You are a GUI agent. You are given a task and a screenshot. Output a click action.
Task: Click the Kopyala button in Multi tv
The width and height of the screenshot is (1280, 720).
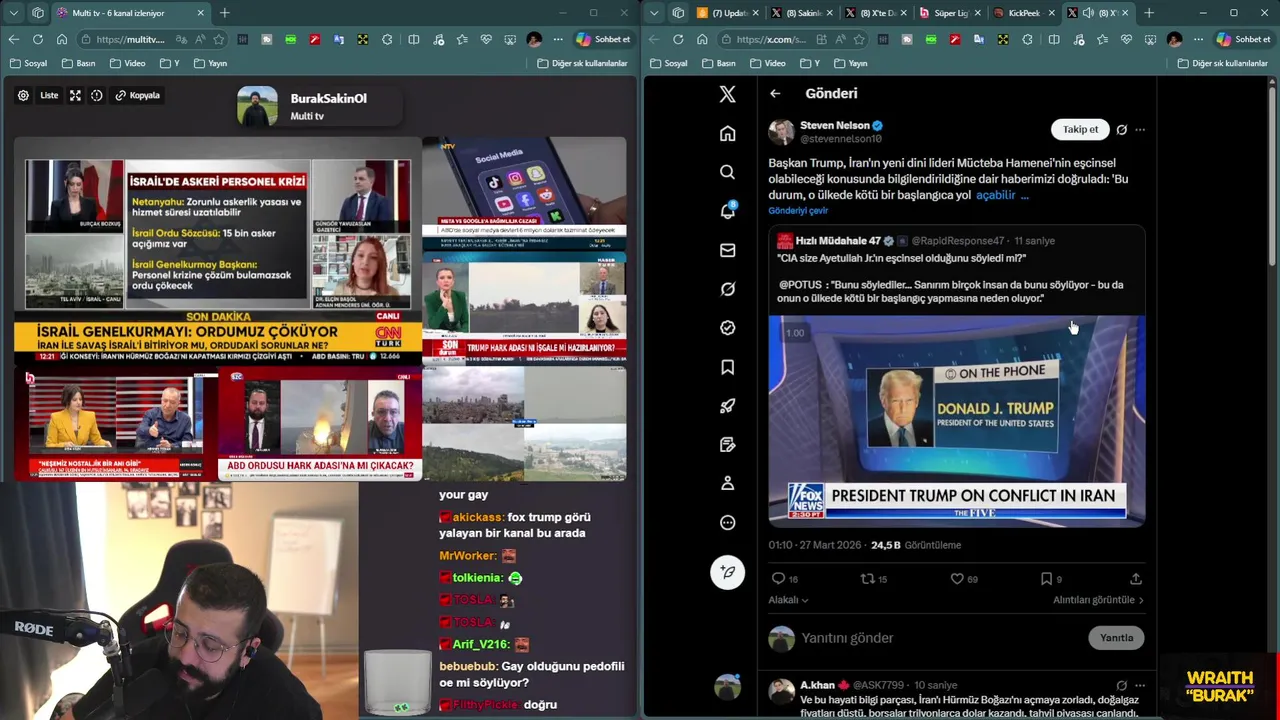point(137,95)
